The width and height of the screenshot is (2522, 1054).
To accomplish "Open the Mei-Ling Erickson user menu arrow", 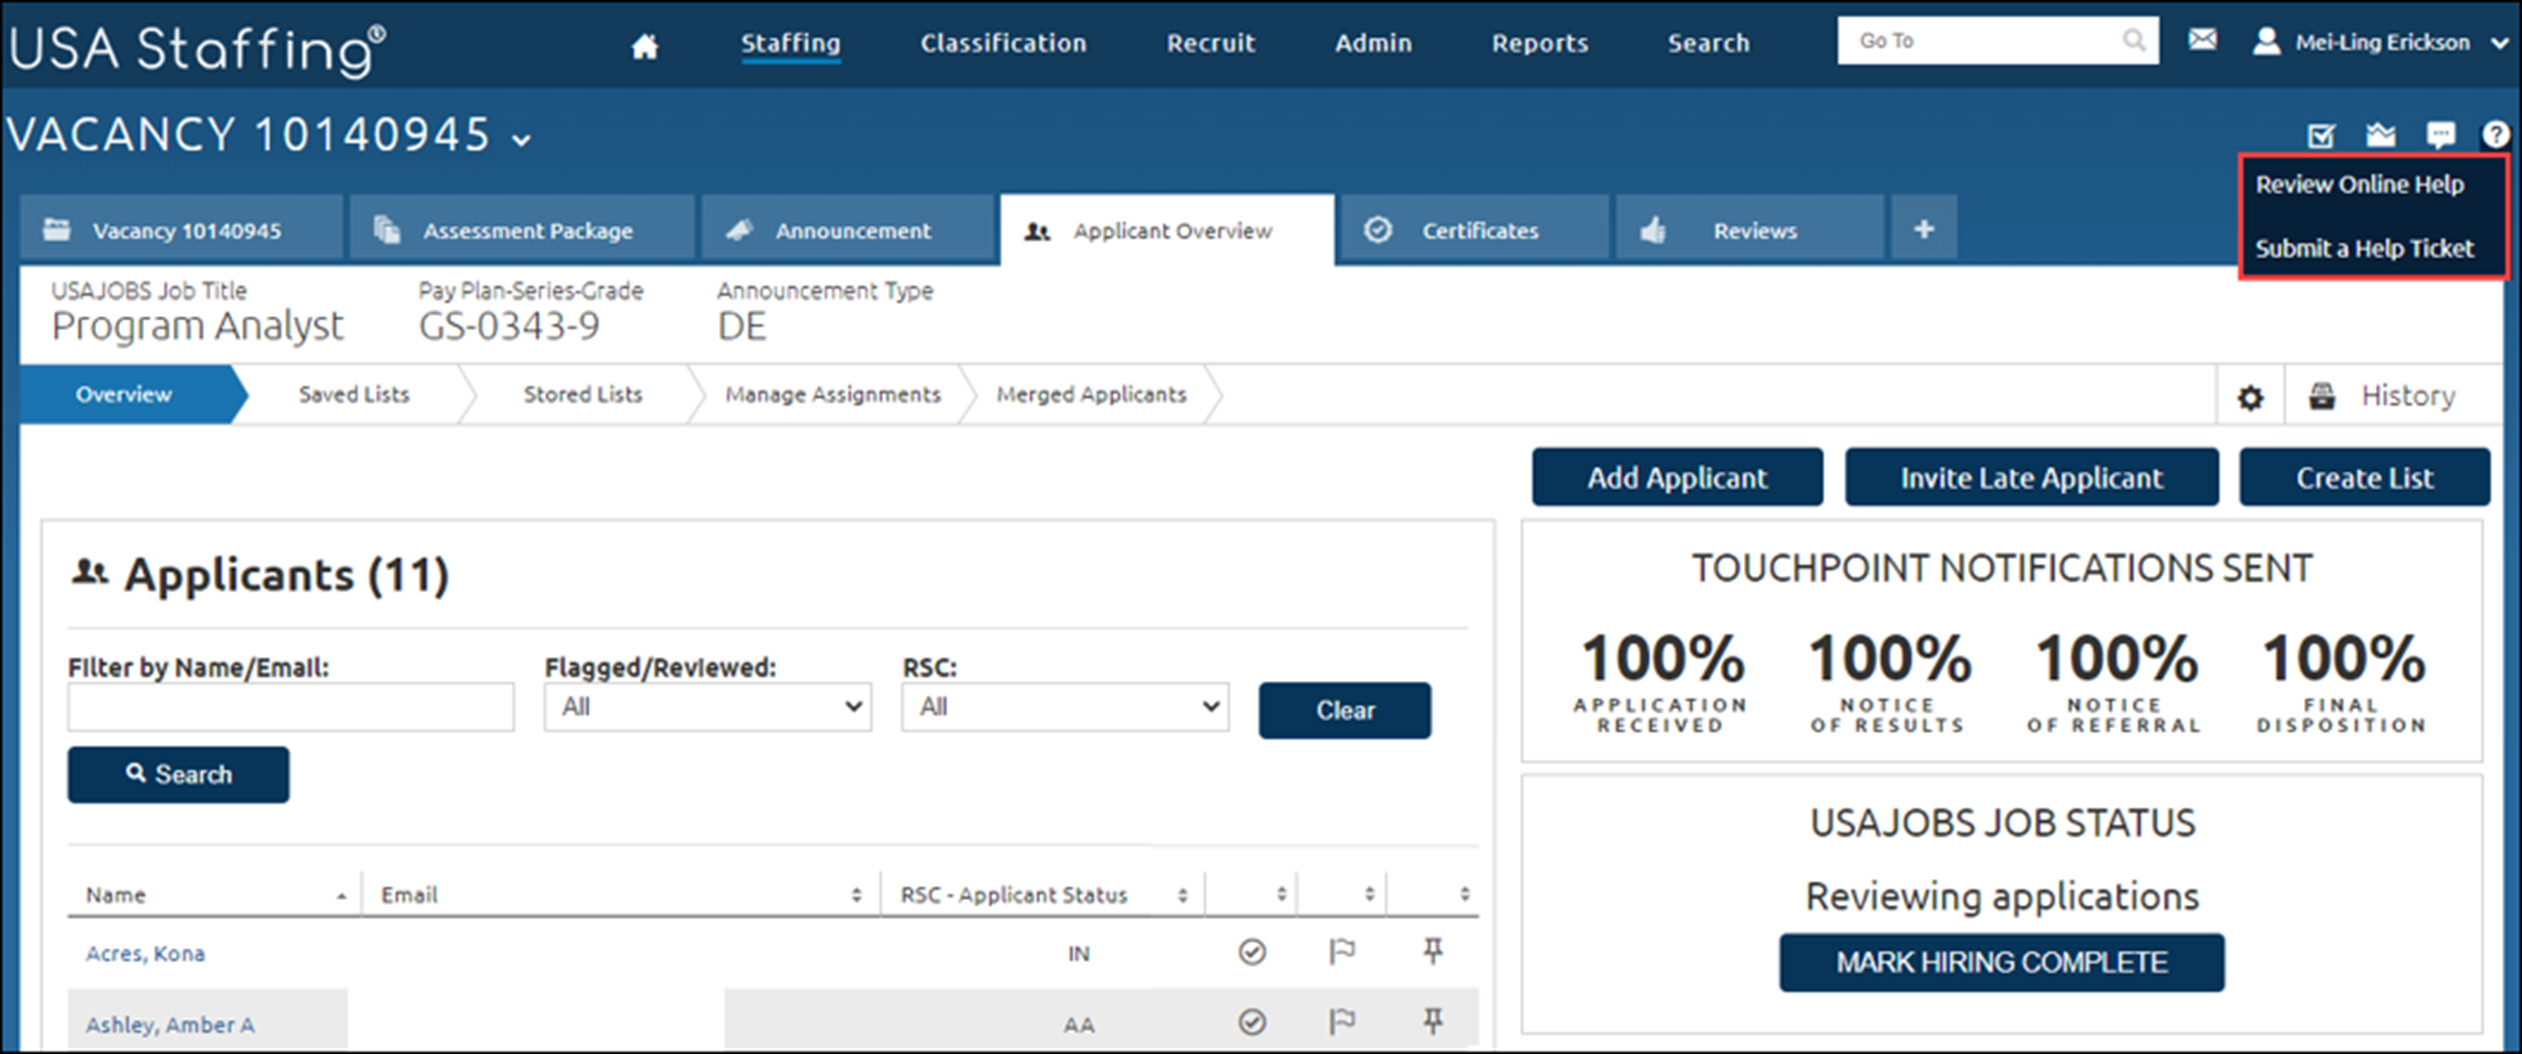I will point(2500,43).
